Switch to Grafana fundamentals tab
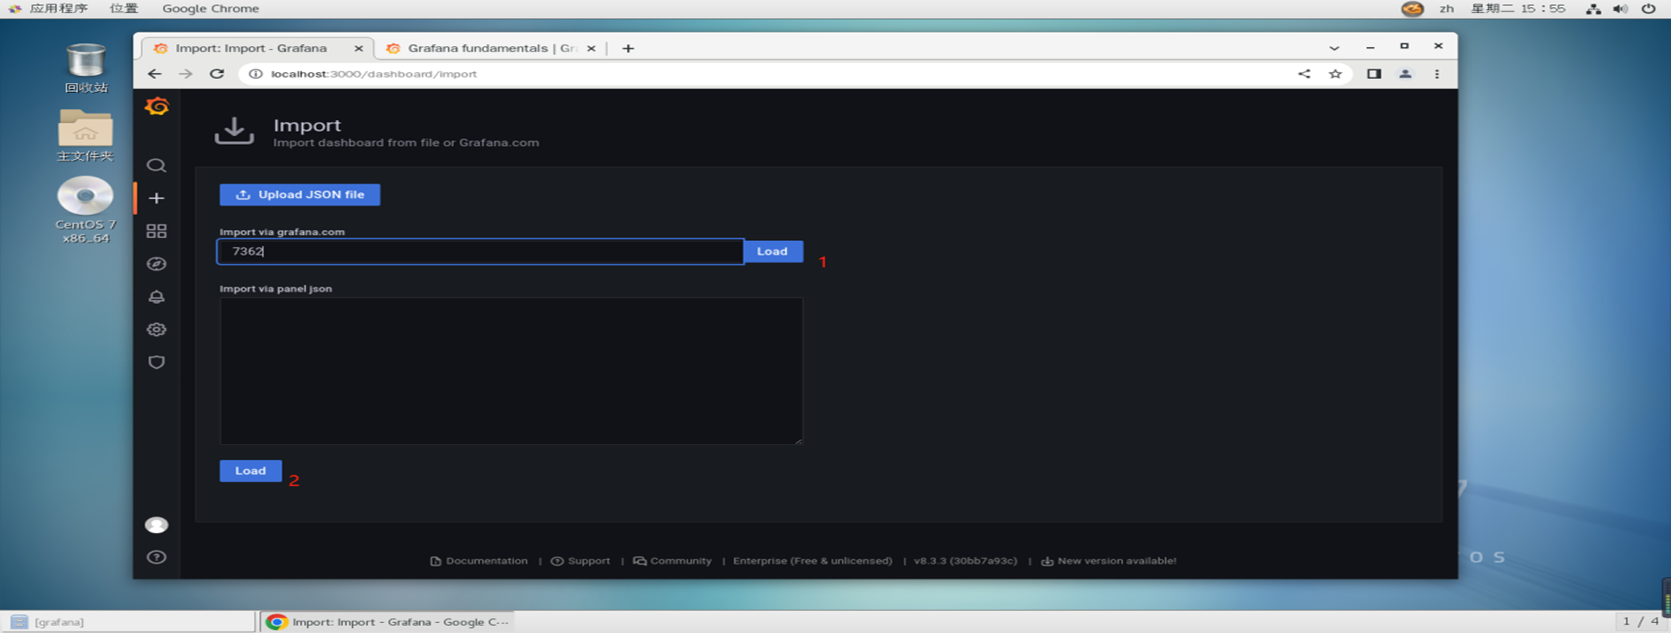This screenshot has width=1671, height=633. click(x=490, y=48)
